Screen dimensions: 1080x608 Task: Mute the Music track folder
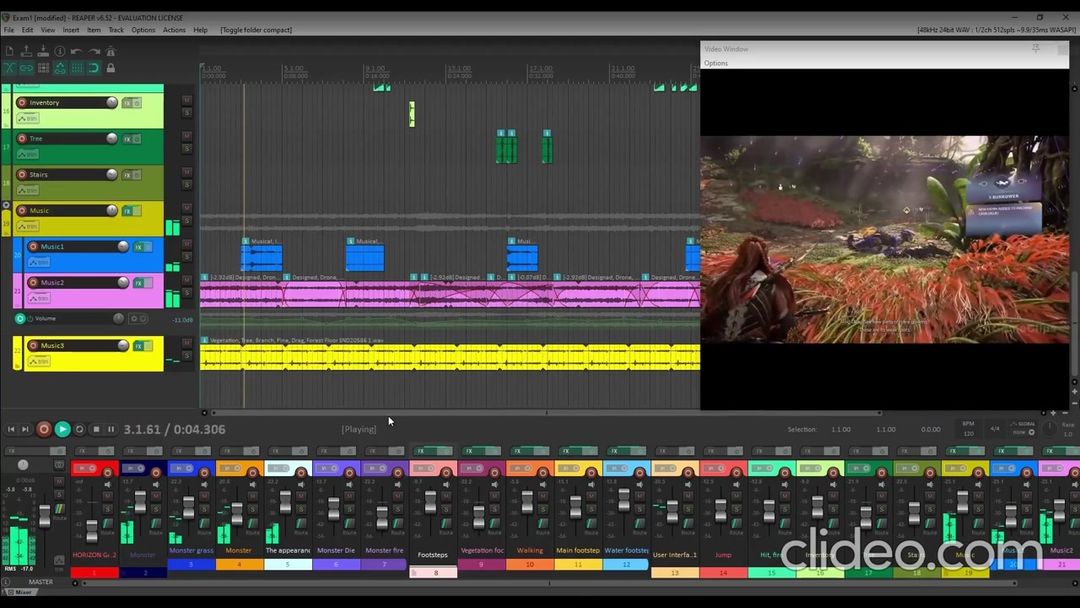click(x=187, y=208)
